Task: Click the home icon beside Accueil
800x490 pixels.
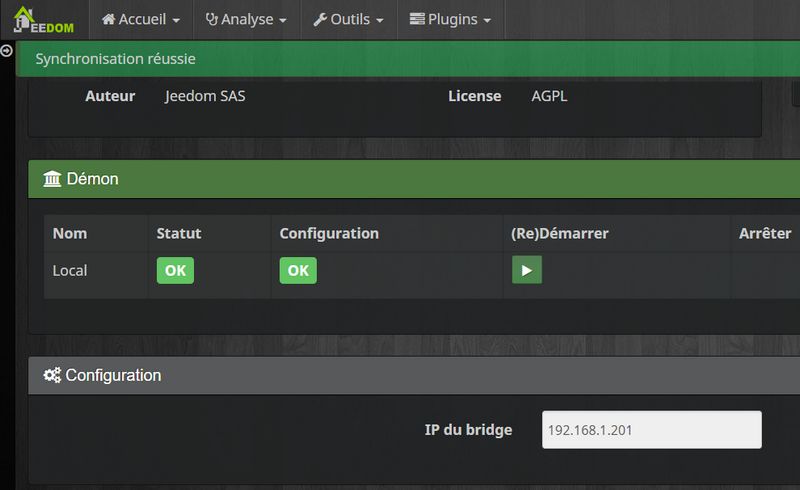Action: (109, 20)
